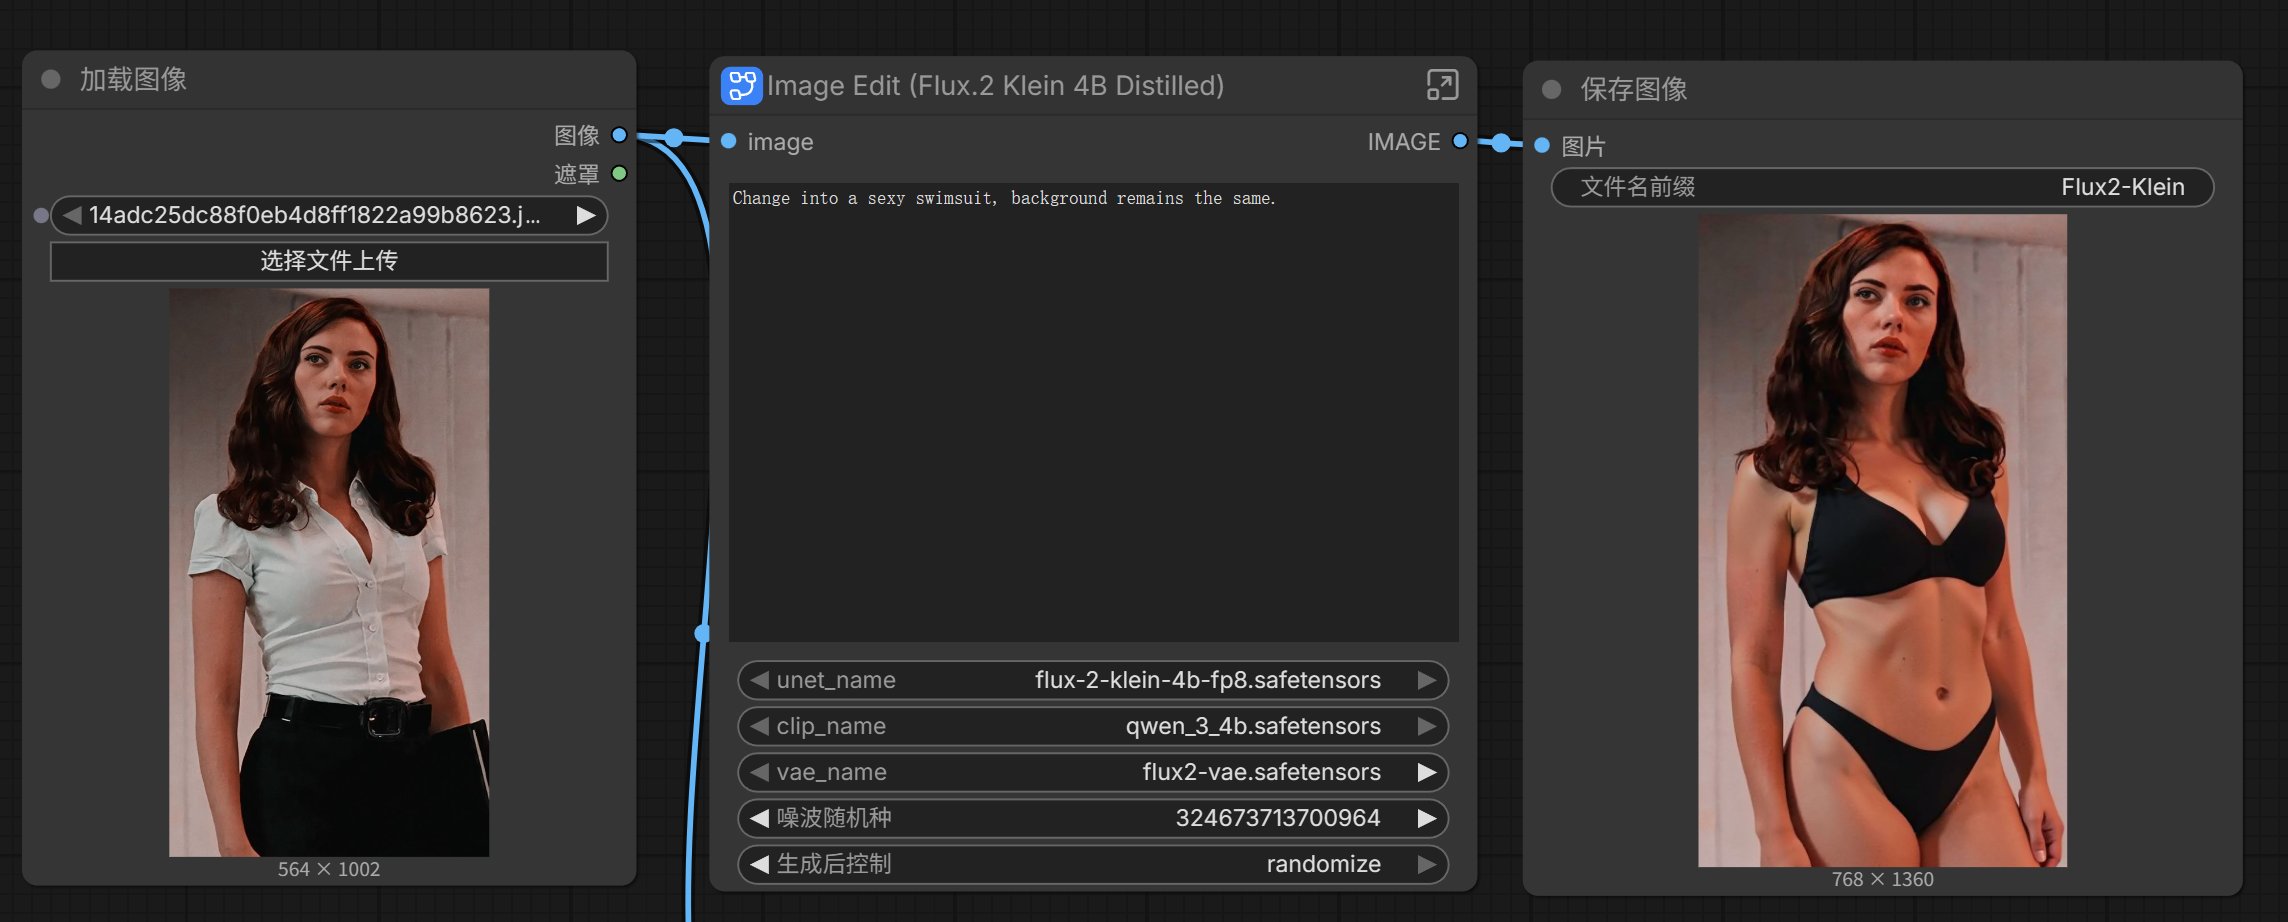Click previous arrow on image filename selector

71,216
